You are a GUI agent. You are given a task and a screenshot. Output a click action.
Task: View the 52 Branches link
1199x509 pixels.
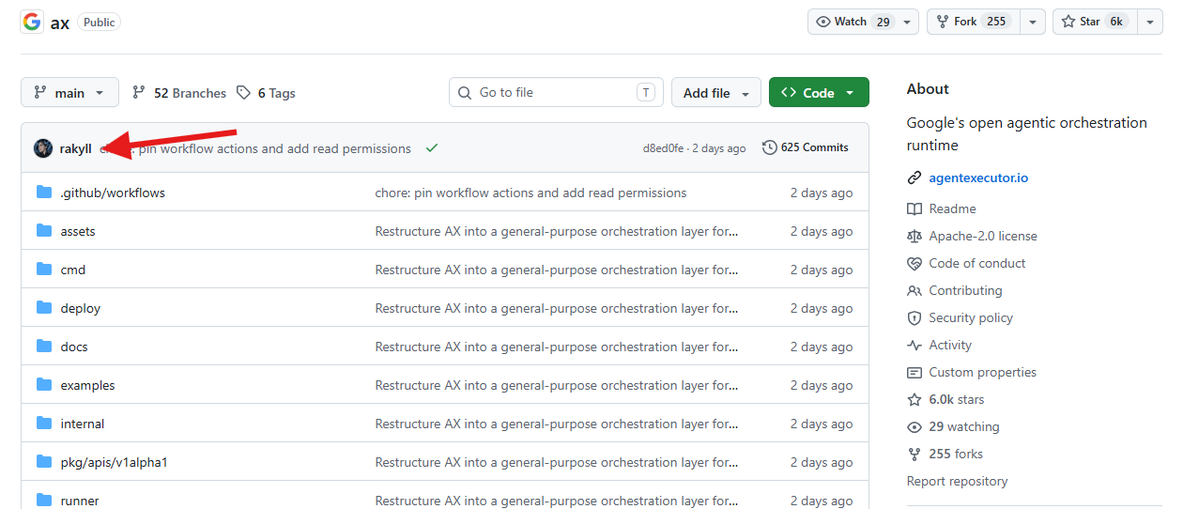point(179,93)
